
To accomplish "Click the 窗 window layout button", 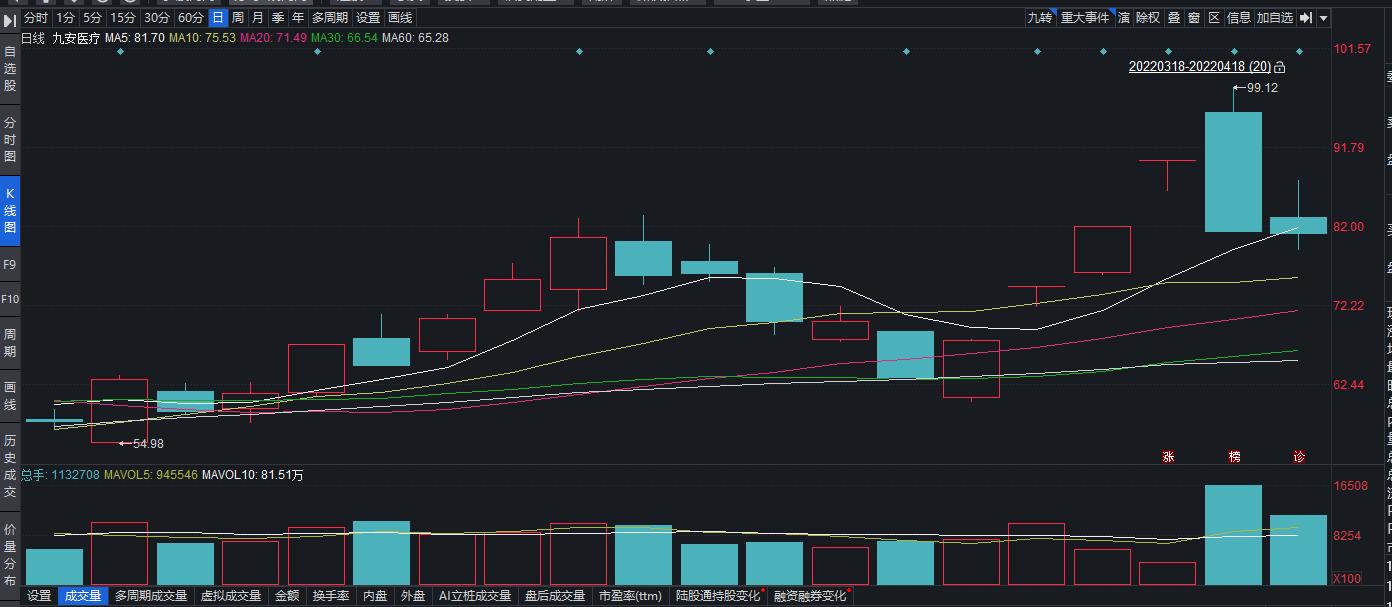I will point(1194,18).
